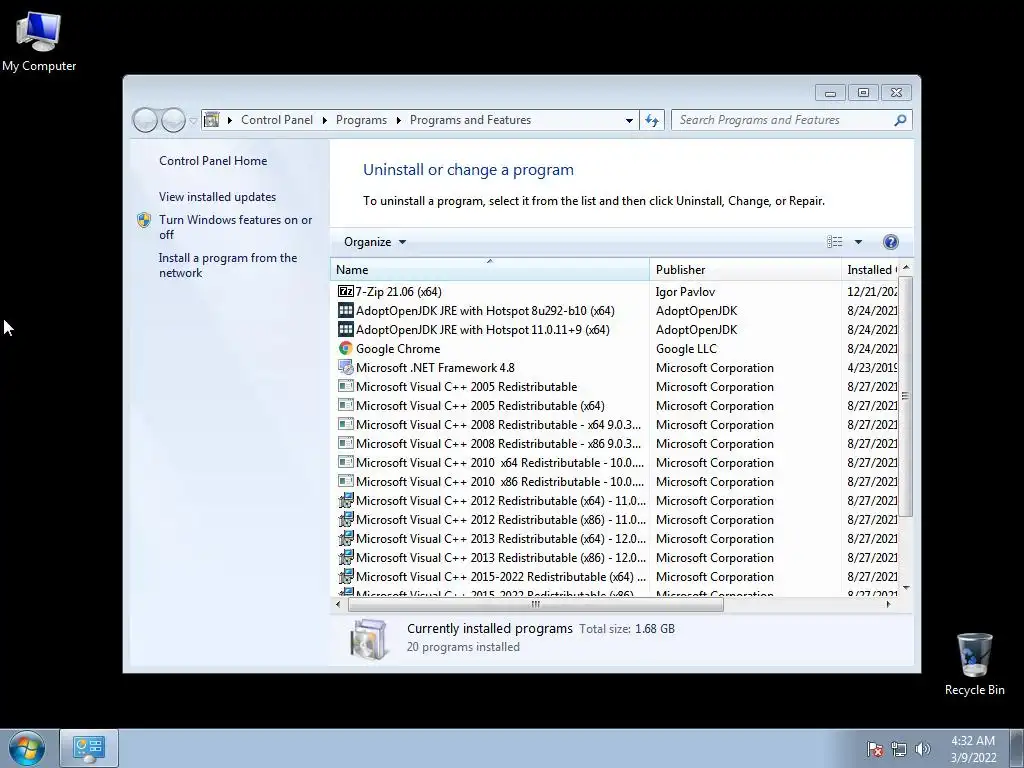The height and width of the screenshot is (768, 1024).
Task: Click the vertical scrollbar down arrow
Action: (x=905, y=588)
